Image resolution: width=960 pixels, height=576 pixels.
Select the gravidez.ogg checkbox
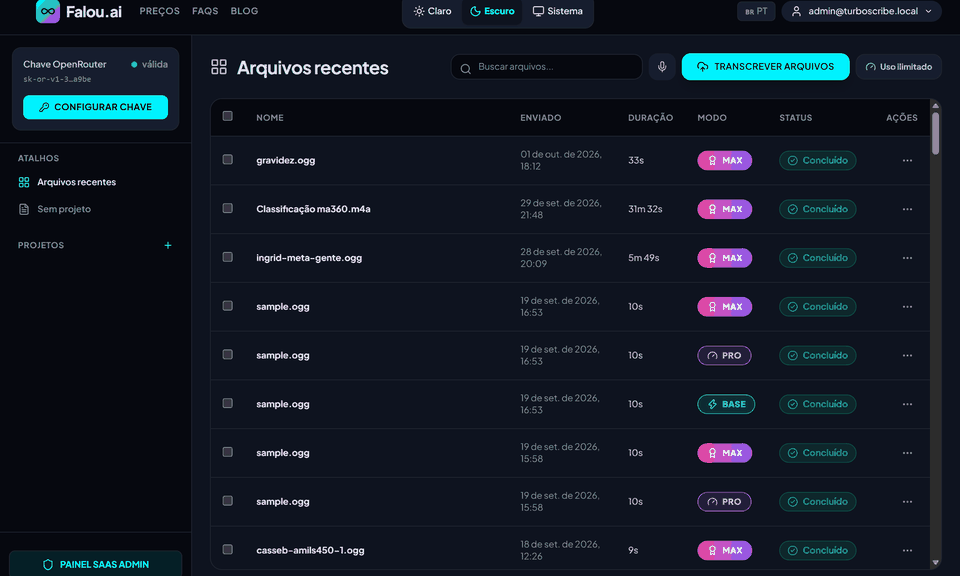pos(227,159)
